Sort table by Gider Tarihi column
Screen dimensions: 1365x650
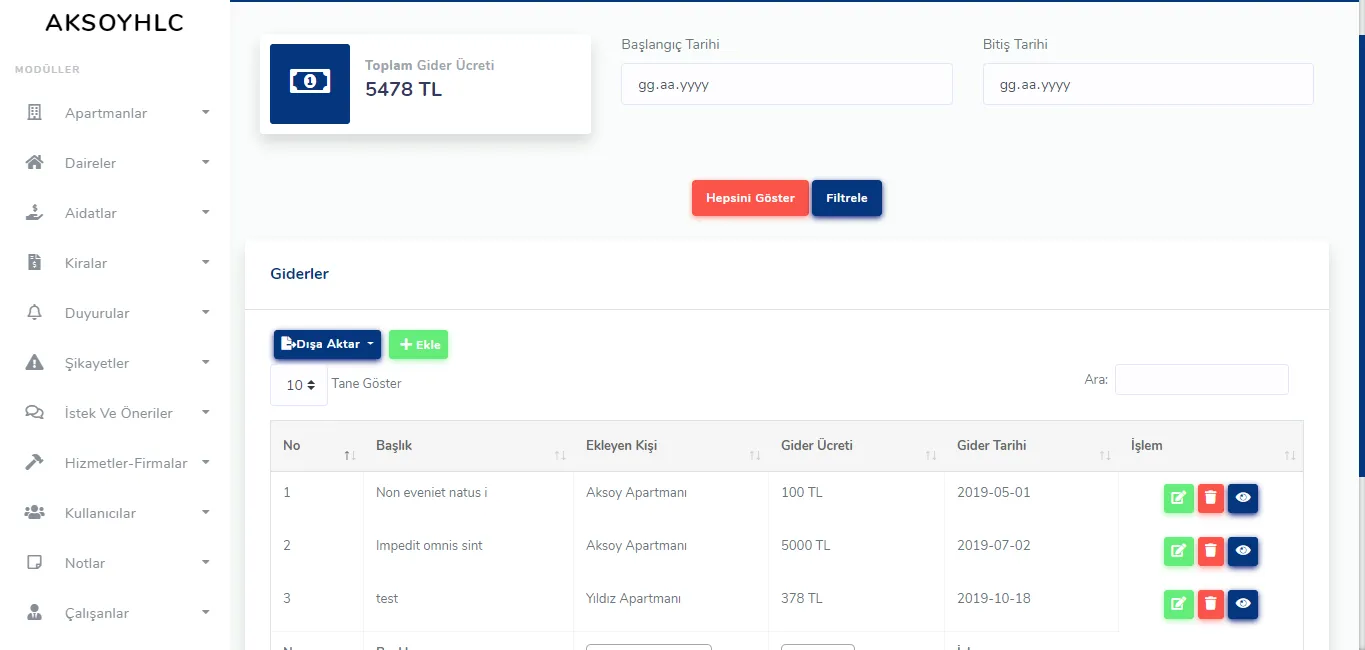pos(1031,446)
